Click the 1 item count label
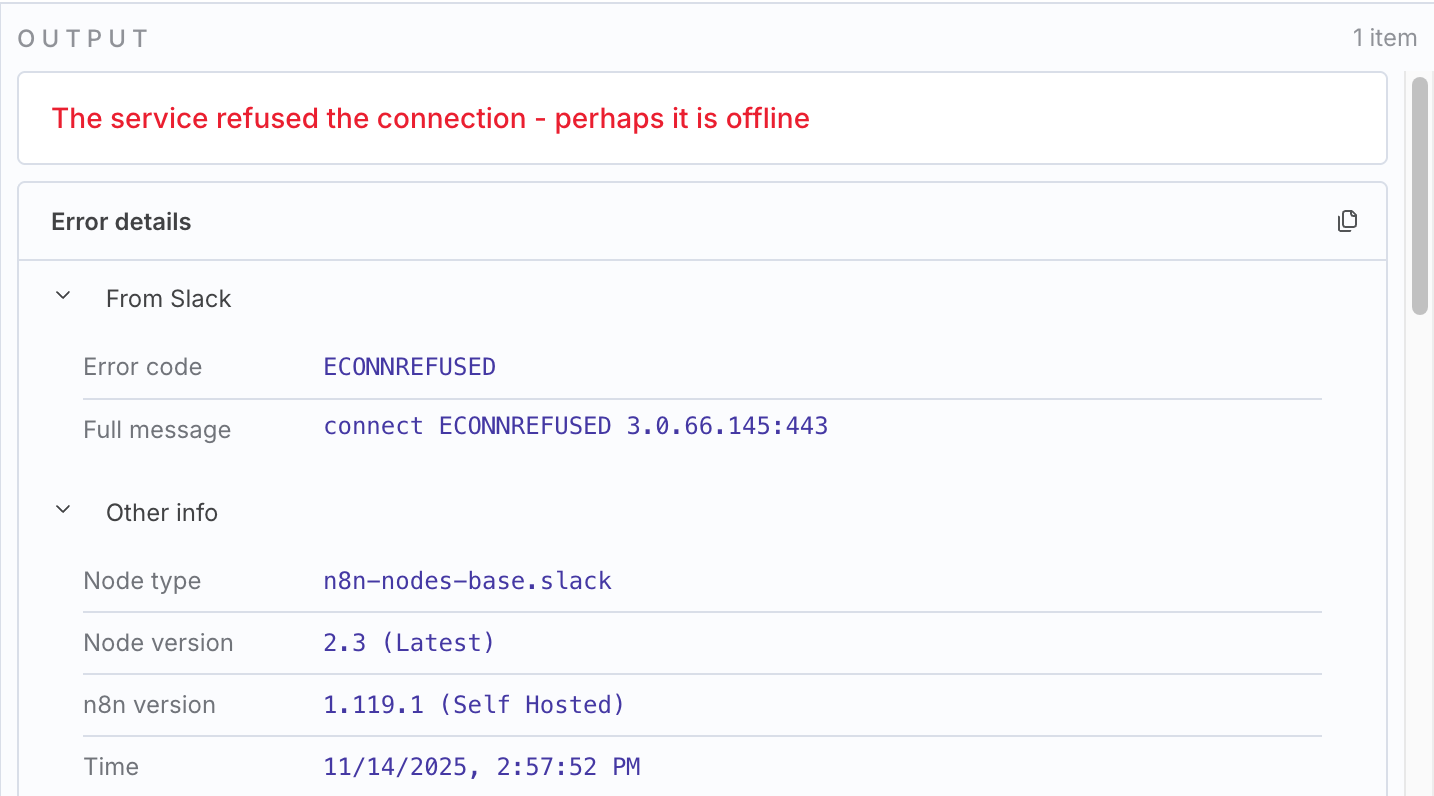 (x=1384, y=38)
